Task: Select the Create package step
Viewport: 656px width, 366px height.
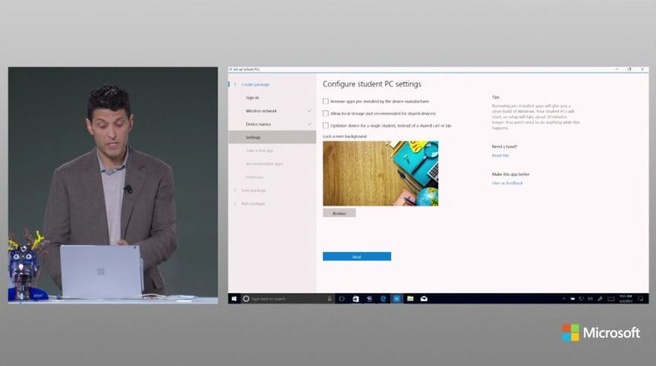Action: click(255, 84)
